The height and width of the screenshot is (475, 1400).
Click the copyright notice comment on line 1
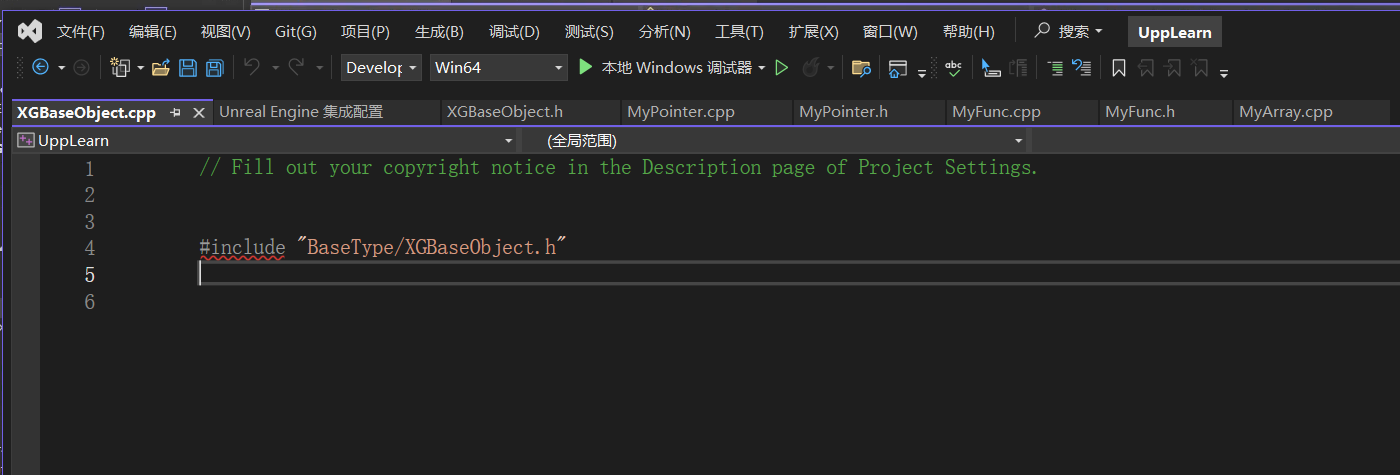click(x=619, y=167)
